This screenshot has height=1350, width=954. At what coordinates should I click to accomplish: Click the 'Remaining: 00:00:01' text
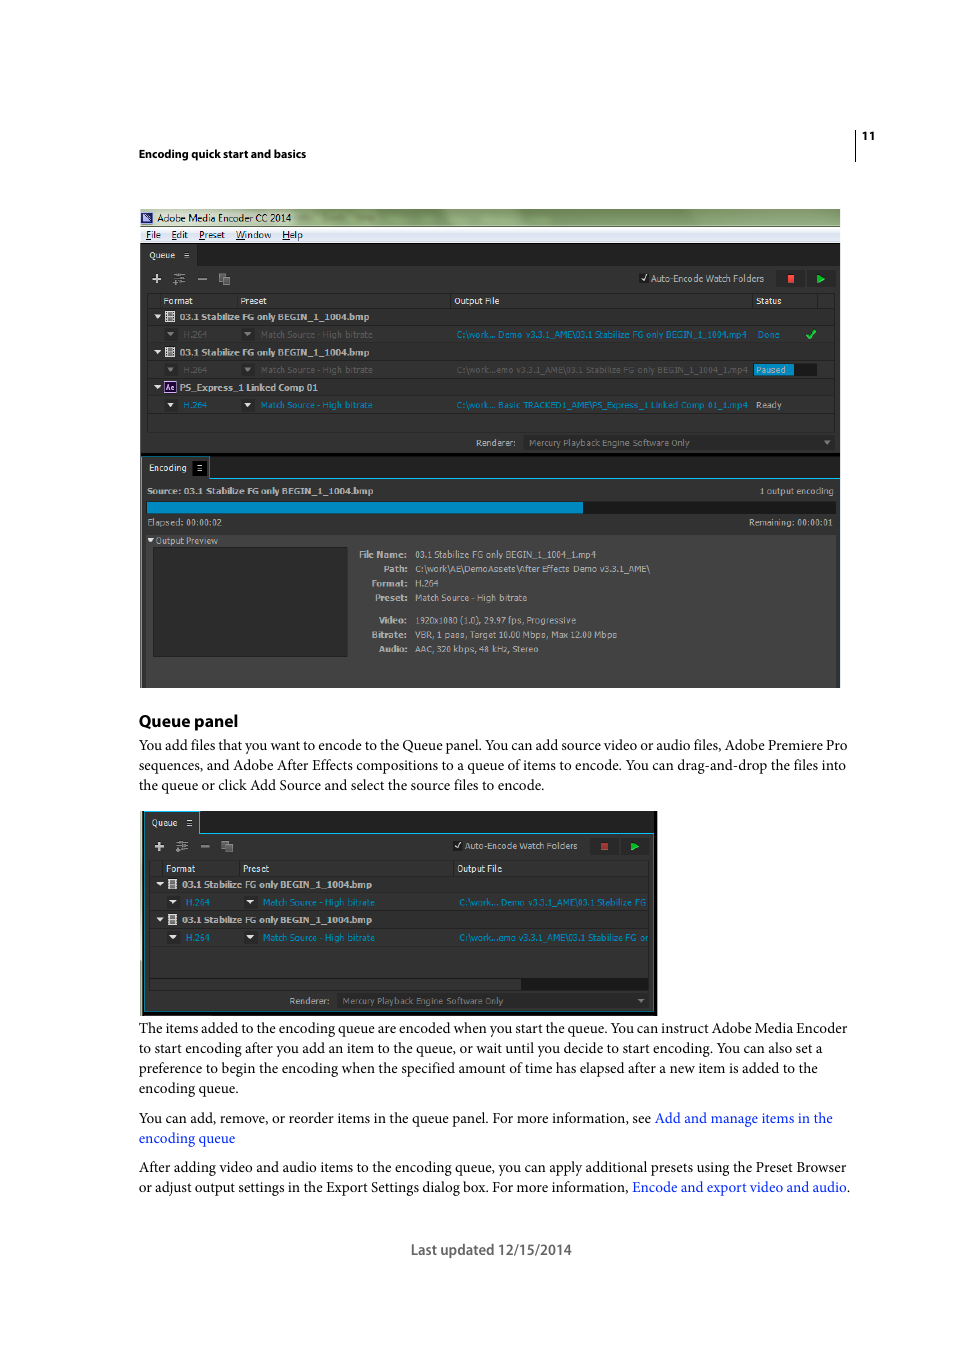click(x=790, y=523)
